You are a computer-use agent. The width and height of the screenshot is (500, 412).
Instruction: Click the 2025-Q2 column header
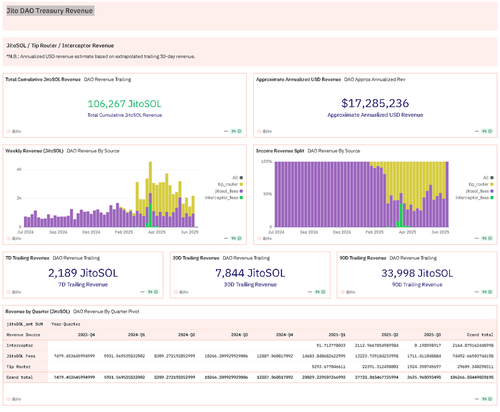(390, 335)
